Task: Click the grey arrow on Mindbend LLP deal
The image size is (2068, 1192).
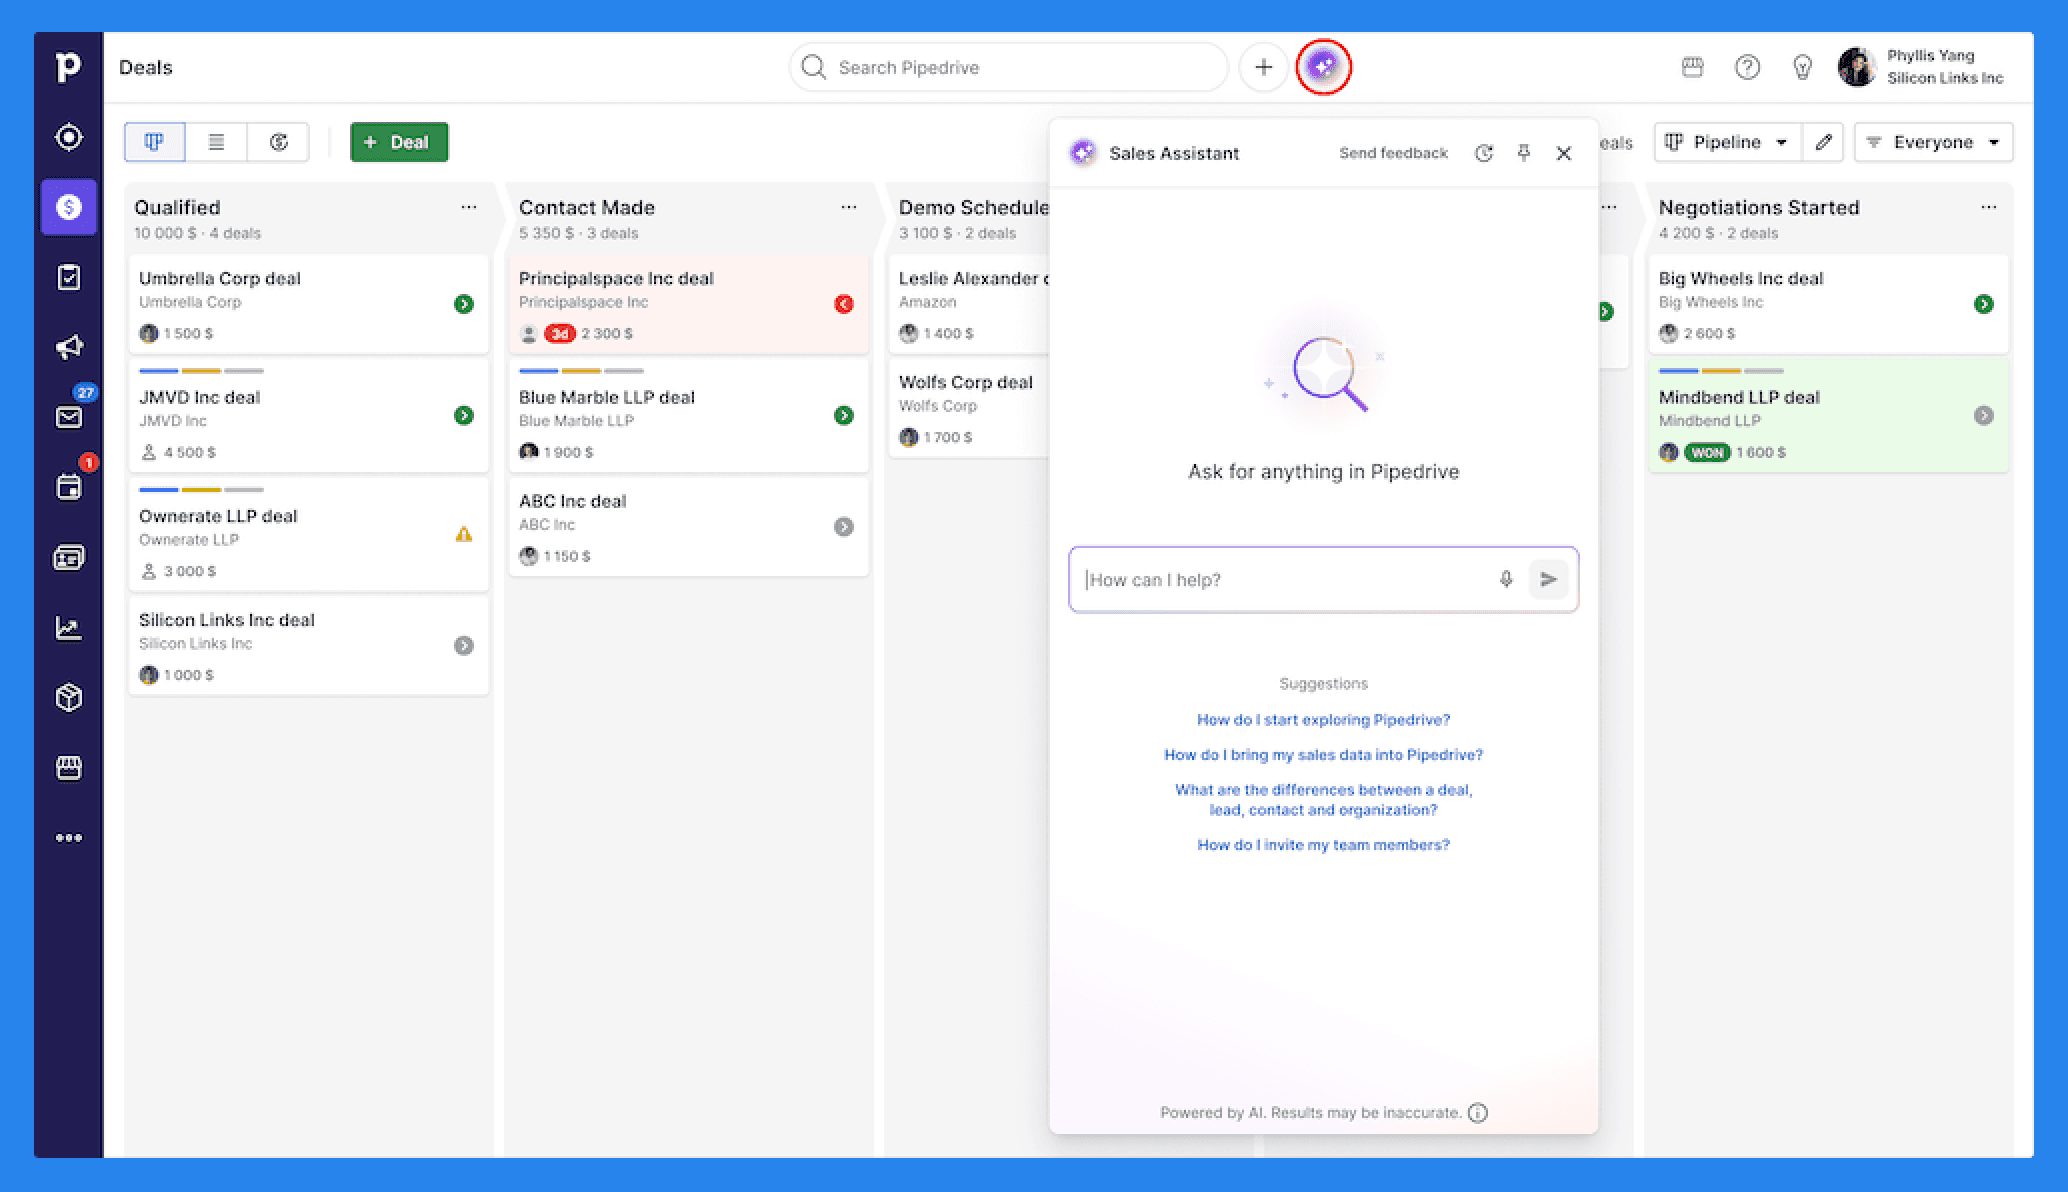Action: click(x=1984, y=415)
